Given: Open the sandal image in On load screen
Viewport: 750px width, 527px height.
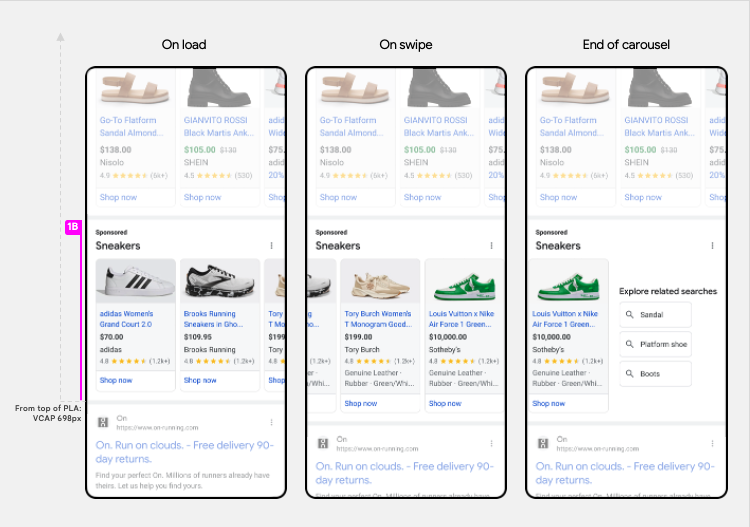Looking at the screenshot, I should (136, 88).
